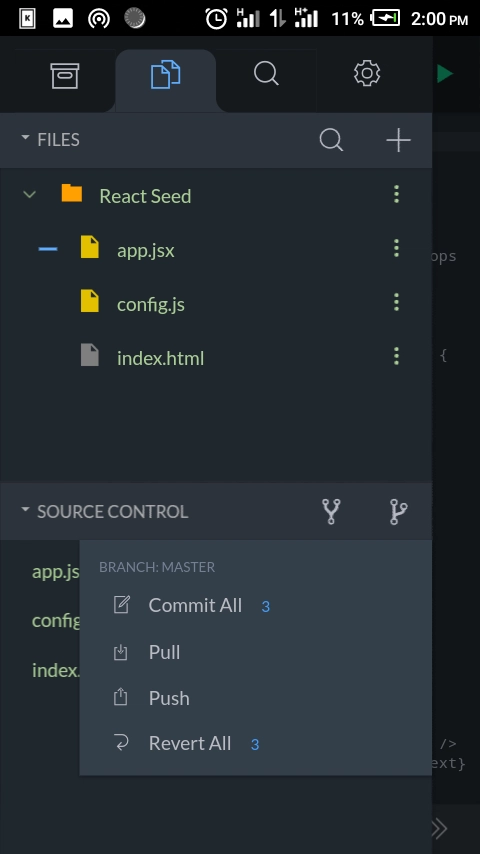
Task: Collapse the React Seed folder chevron
Action: tap(29, 194)
